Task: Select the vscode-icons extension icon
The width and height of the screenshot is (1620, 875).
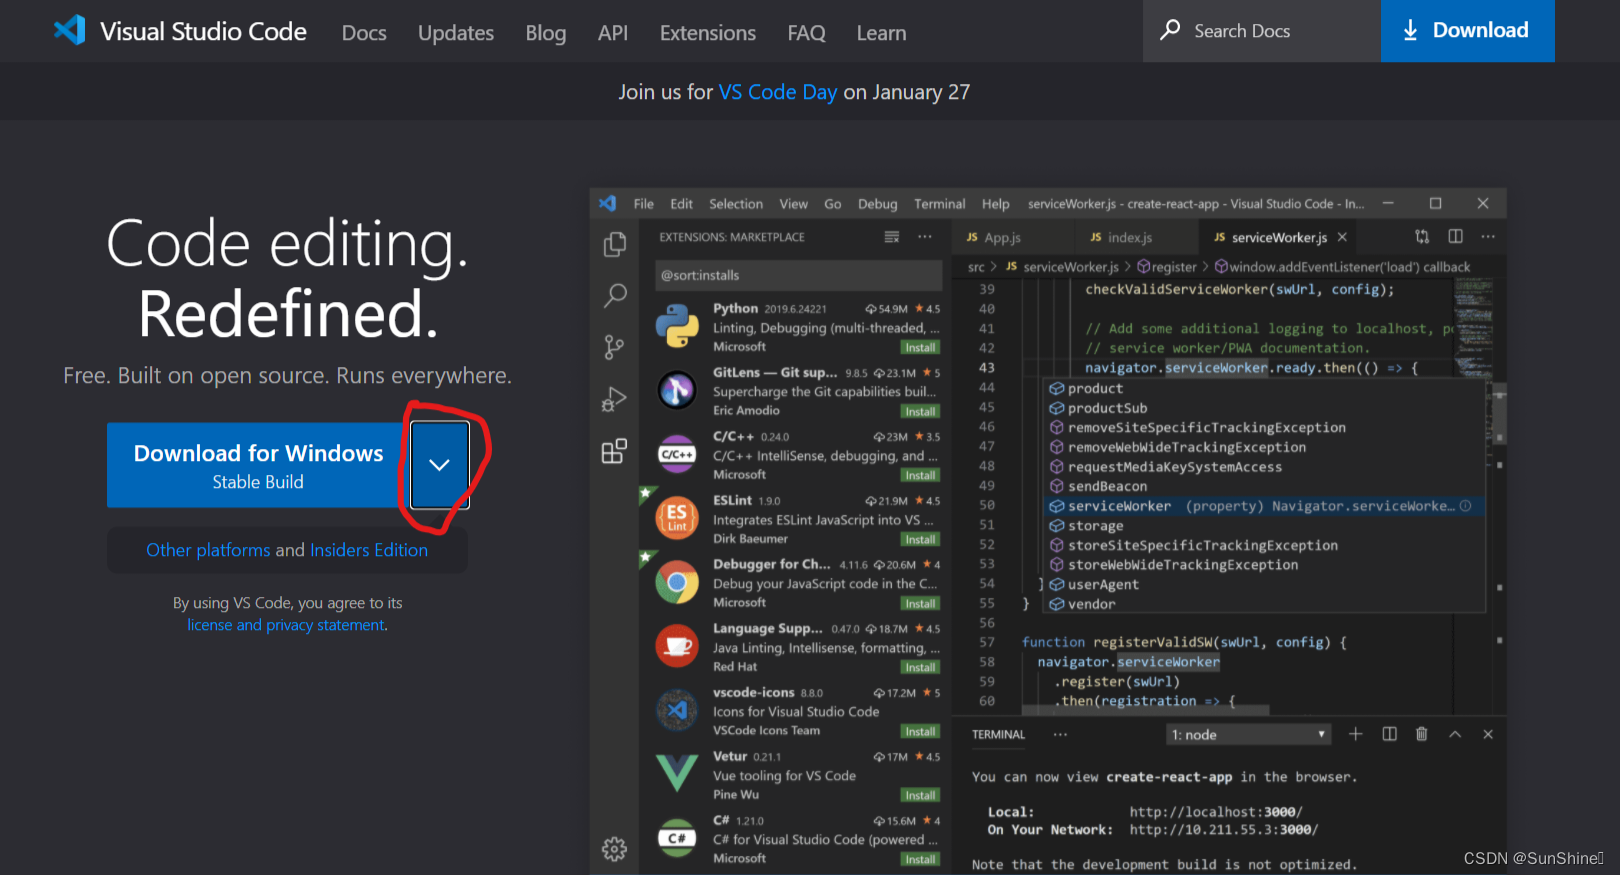Action: (677, 710)
